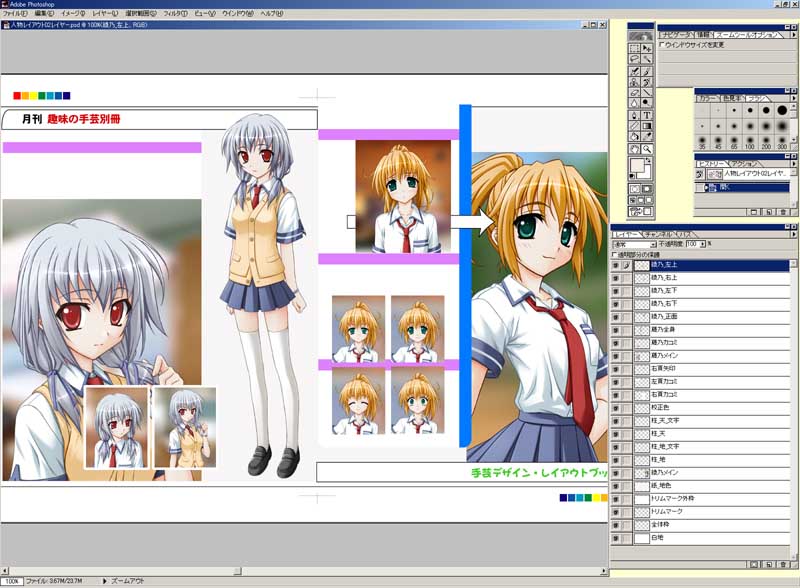Hide the 校正色 layer
800x588 pixels.
[x=616, y=408]
